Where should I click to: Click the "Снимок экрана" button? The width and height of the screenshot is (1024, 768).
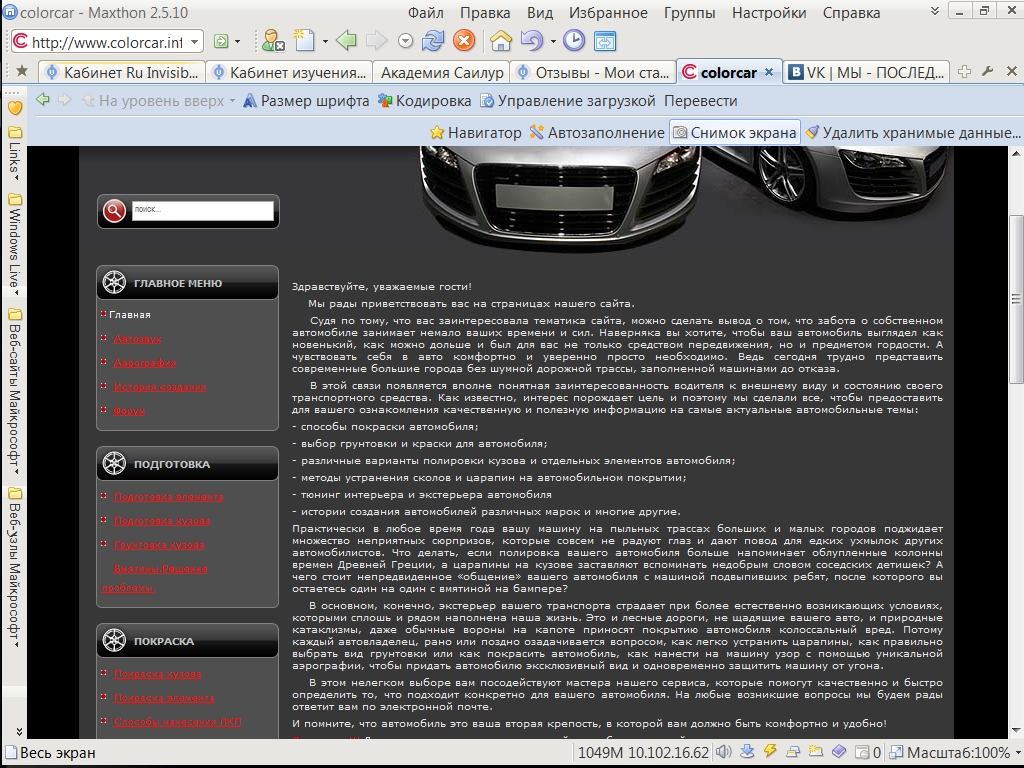tap(735, 132)
